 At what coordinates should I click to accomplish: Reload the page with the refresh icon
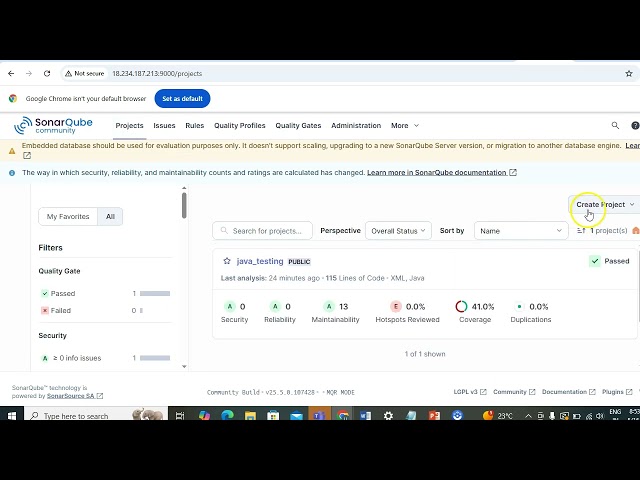(x=47, y=73)
